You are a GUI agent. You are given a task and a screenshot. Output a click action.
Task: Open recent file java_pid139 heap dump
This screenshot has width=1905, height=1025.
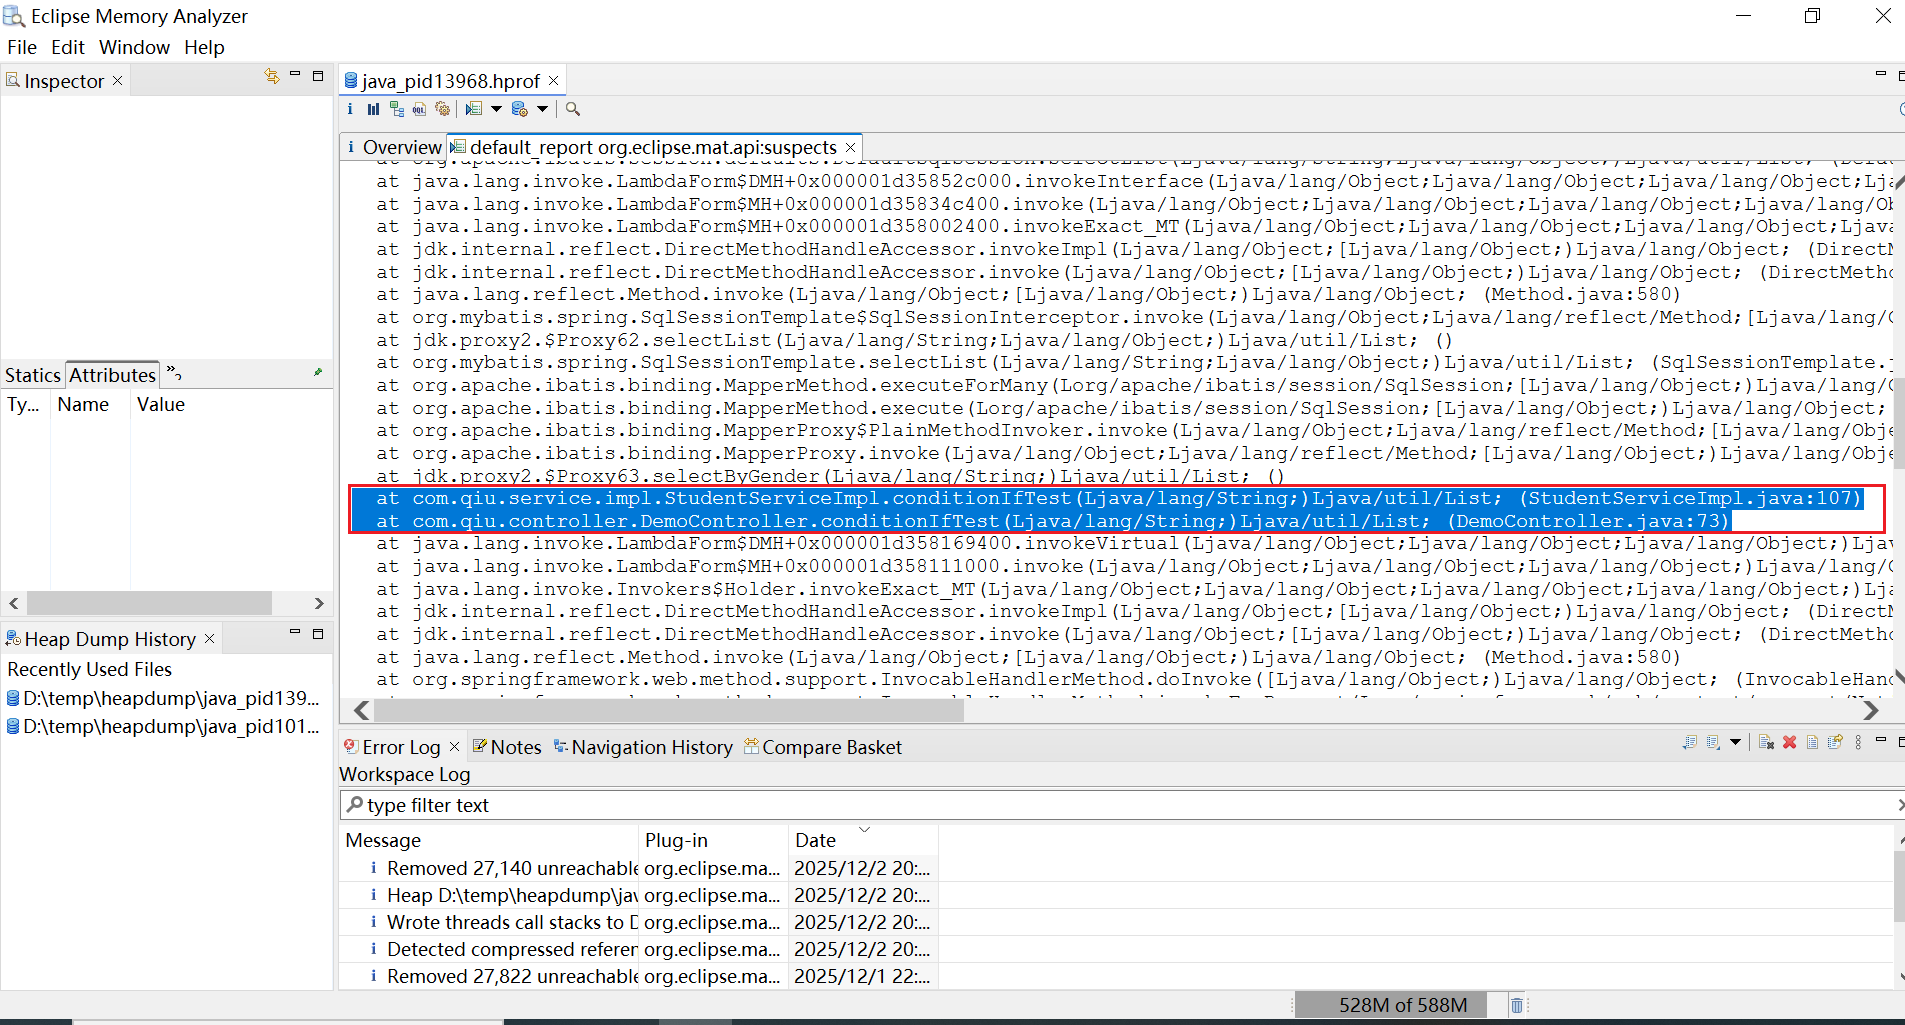[163, 698]
